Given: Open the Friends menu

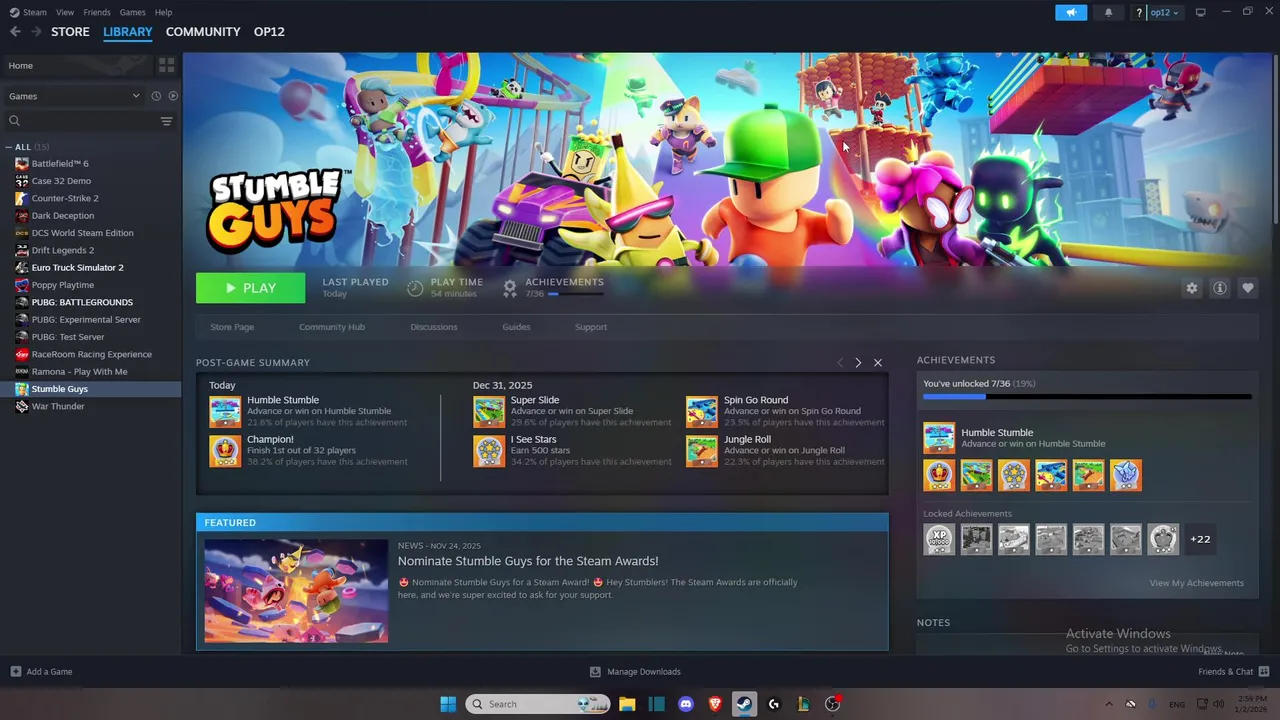Looking at the screenshot, I should click(97, 12).
